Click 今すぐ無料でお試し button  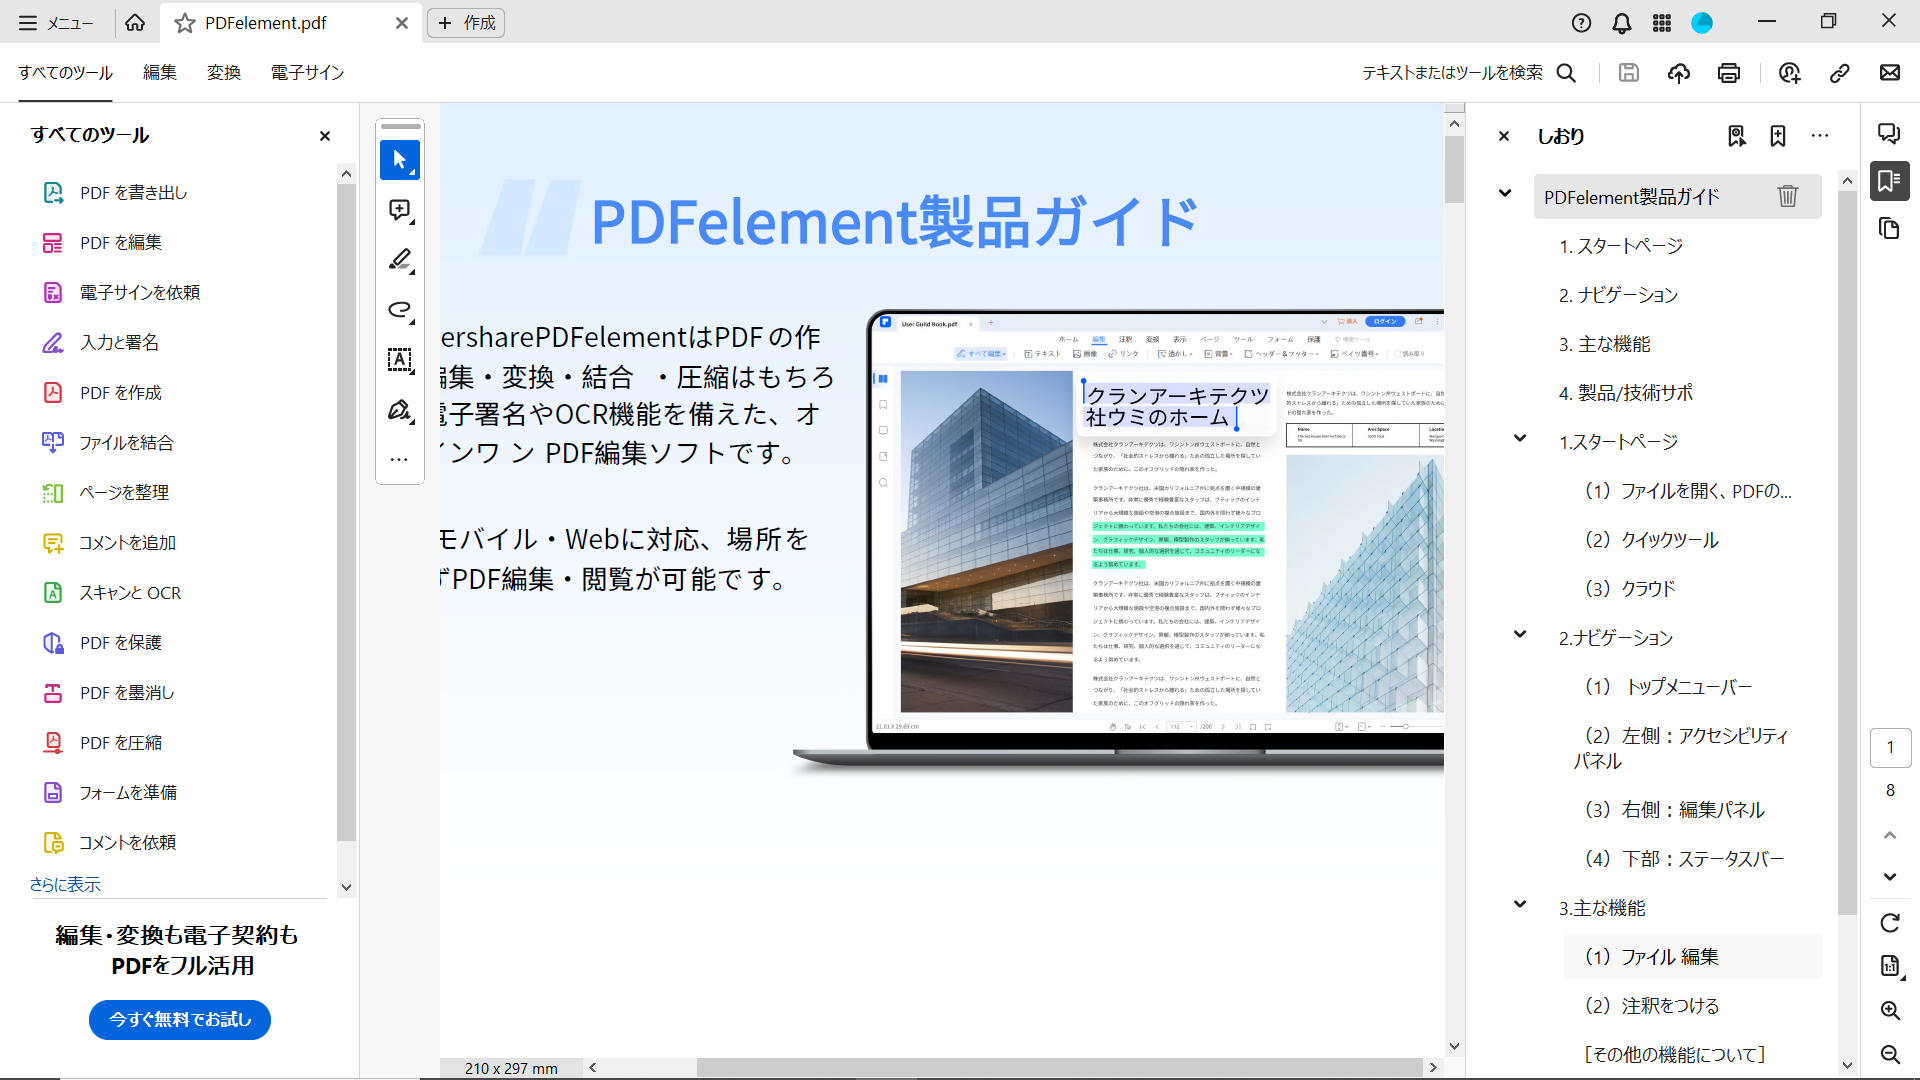(180, 1019)
